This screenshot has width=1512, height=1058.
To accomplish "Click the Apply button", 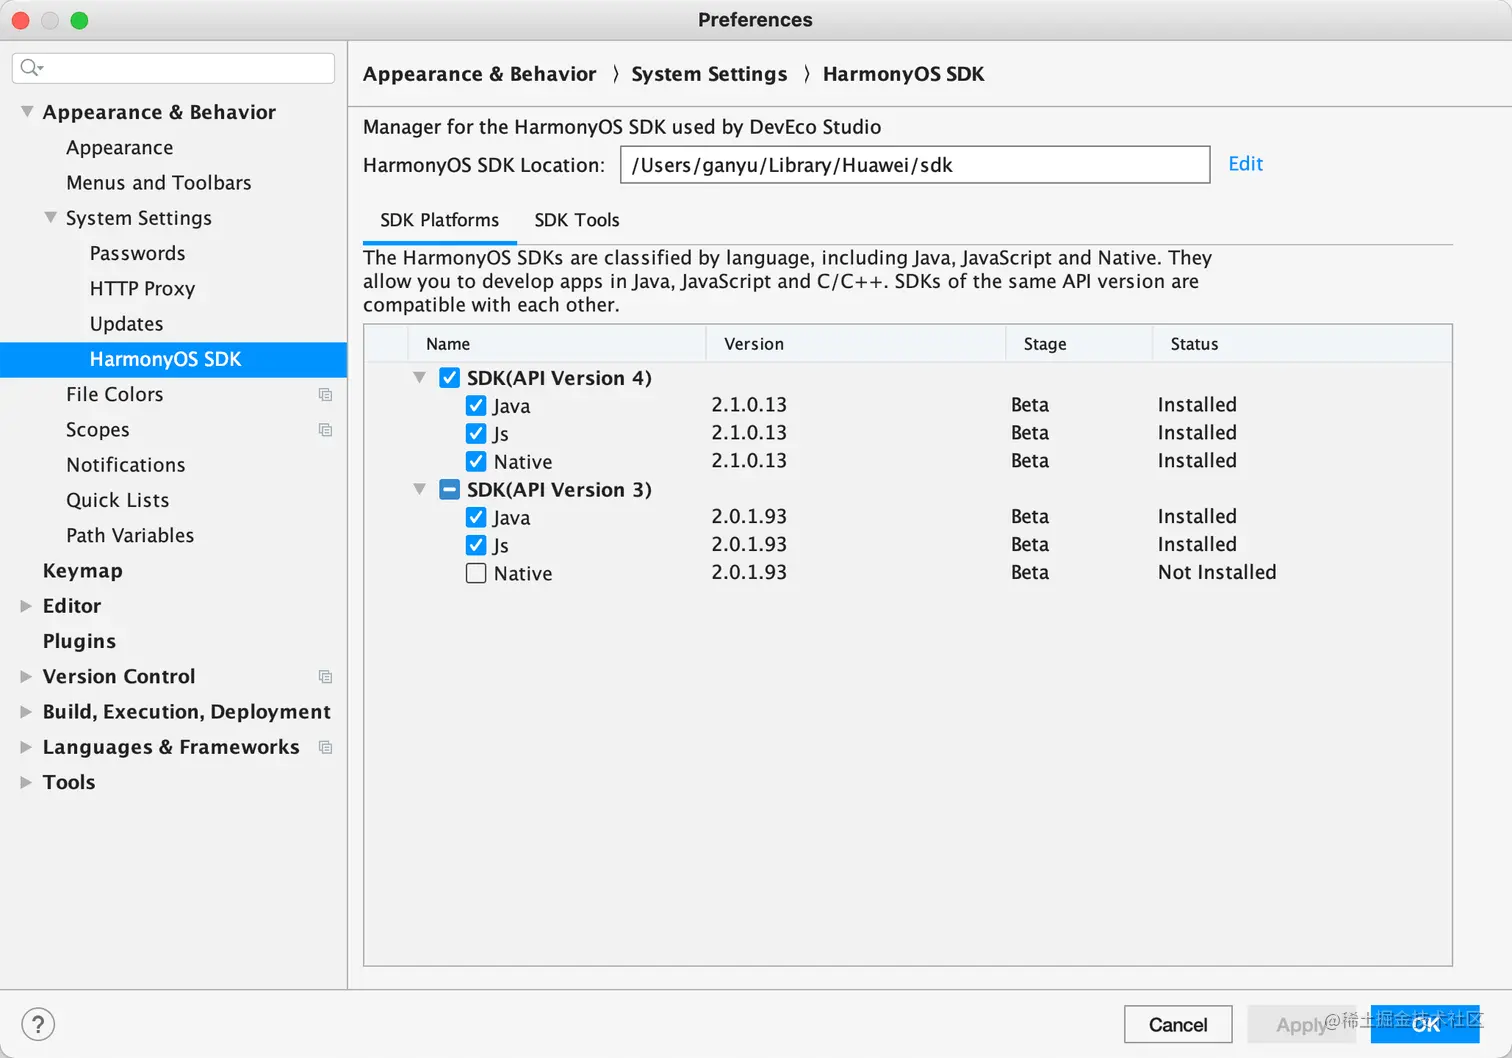I will point(1300,1024).
